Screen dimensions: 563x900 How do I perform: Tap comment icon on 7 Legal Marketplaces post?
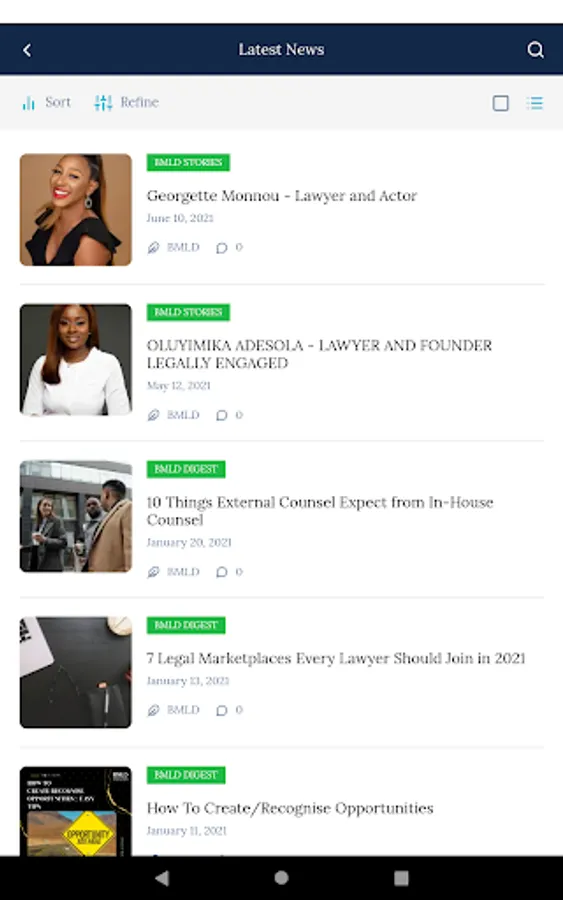click(x=222, y=711)
